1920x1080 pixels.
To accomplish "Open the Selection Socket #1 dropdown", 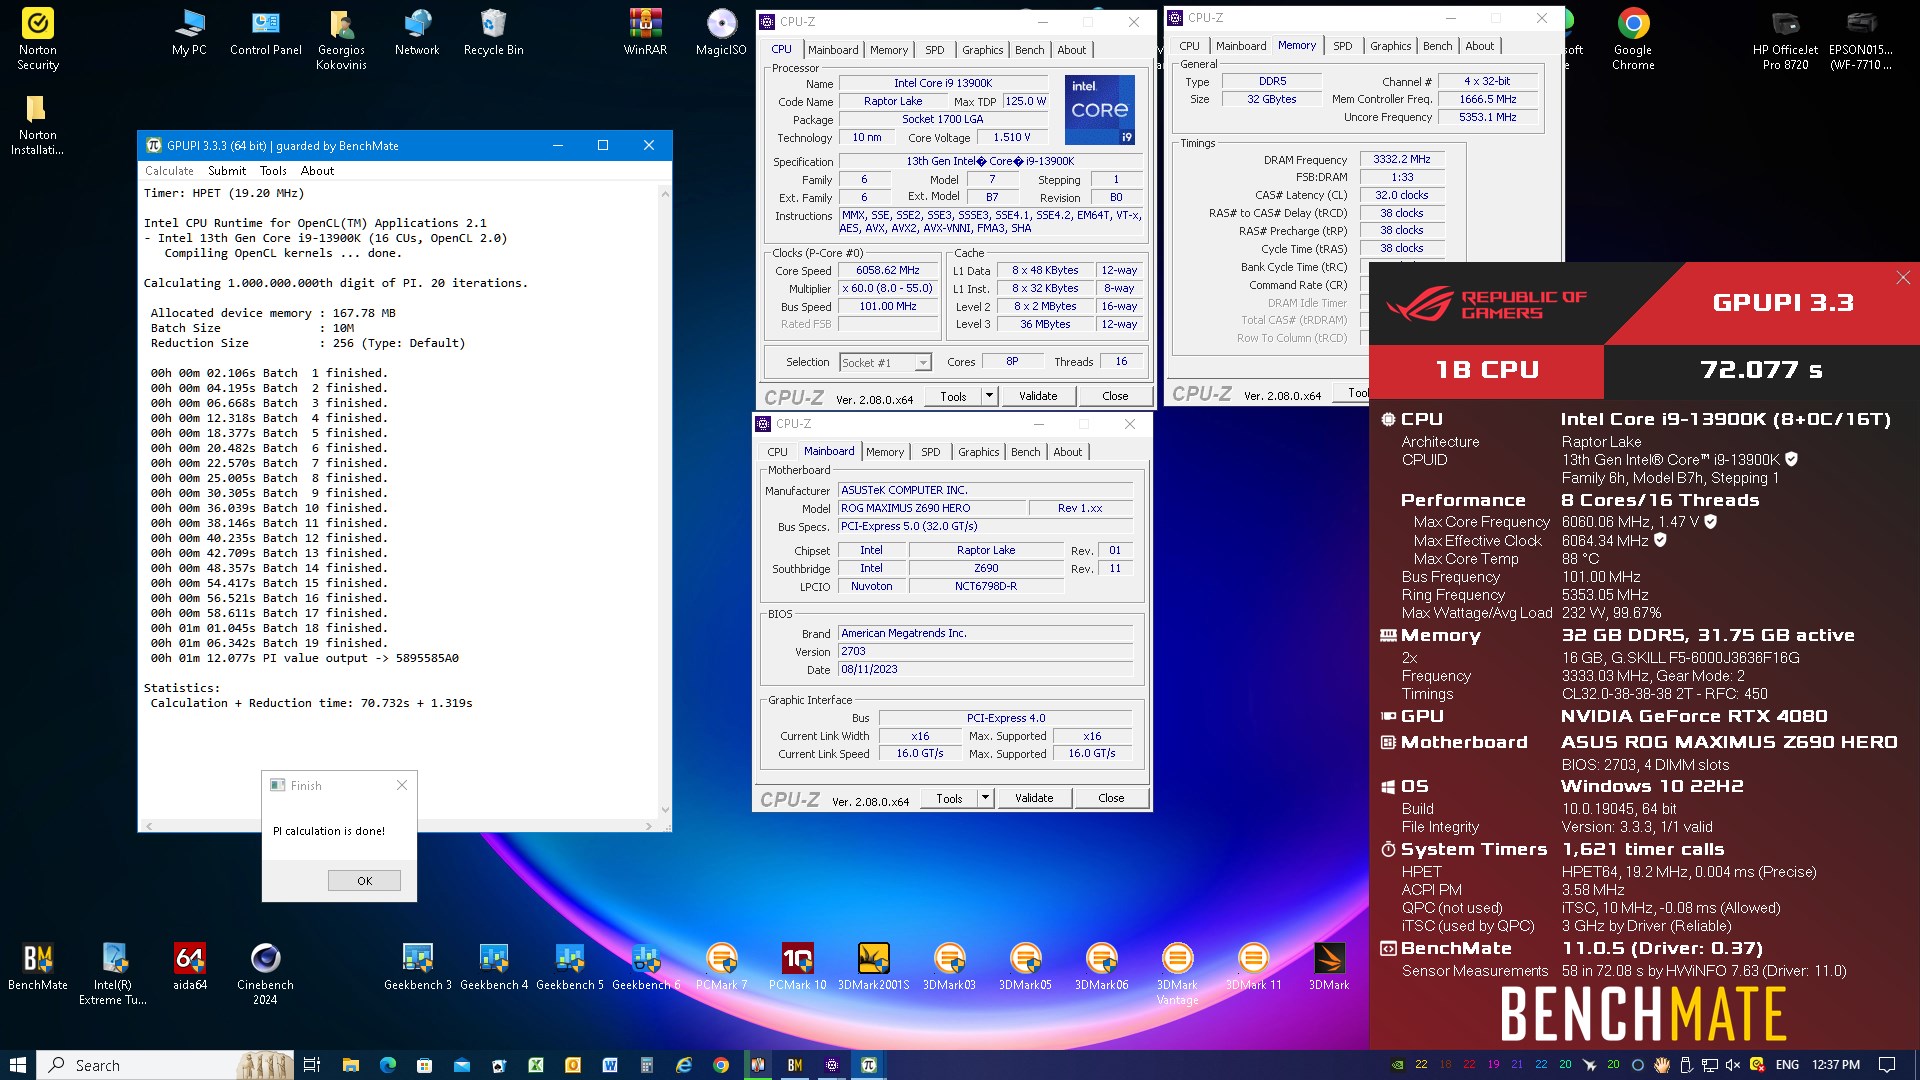I will [885, 362].
